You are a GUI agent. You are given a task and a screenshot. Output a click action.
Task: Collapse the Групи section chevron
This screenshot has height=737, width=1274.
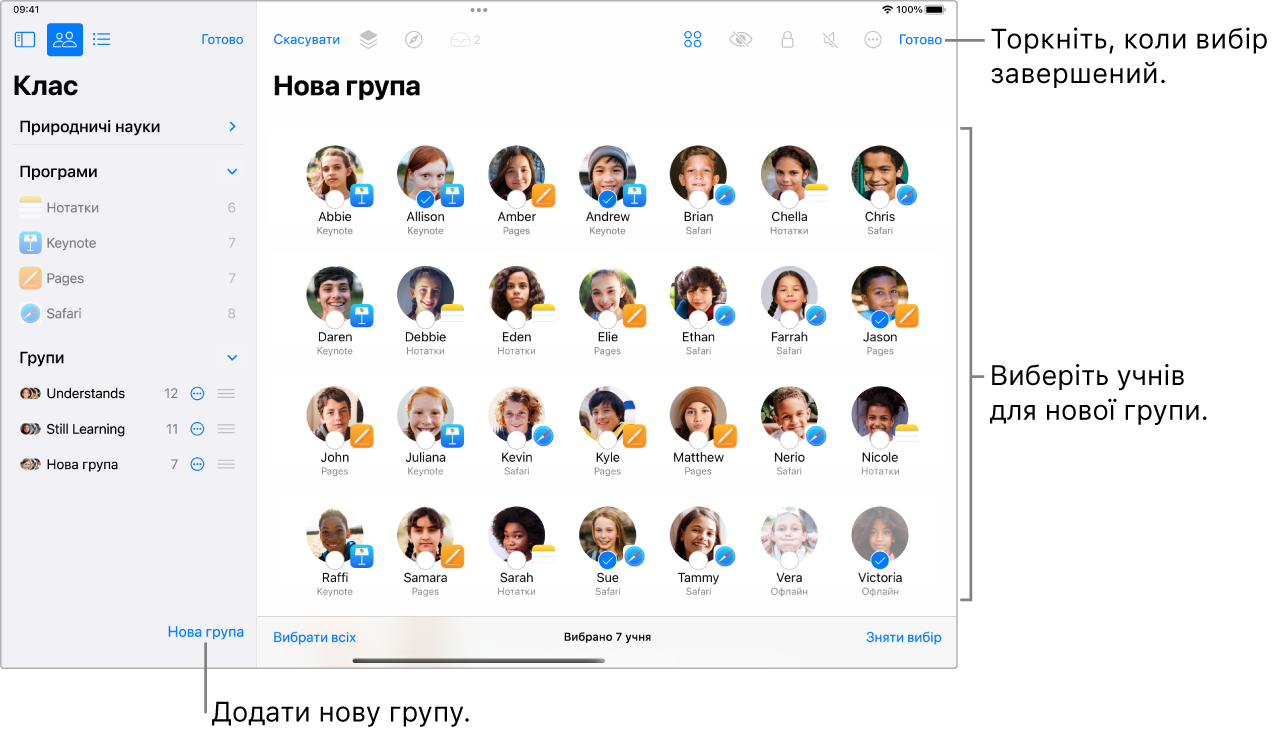232,357
